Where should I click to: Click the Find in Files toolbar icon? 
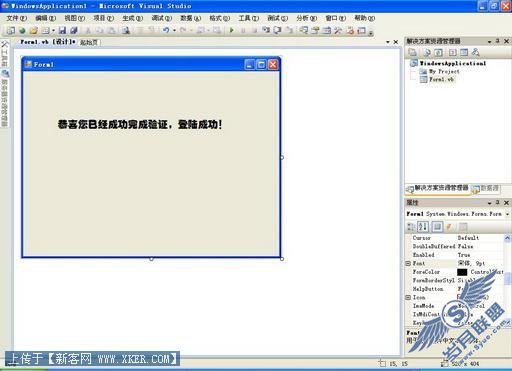tap(126, 31)
